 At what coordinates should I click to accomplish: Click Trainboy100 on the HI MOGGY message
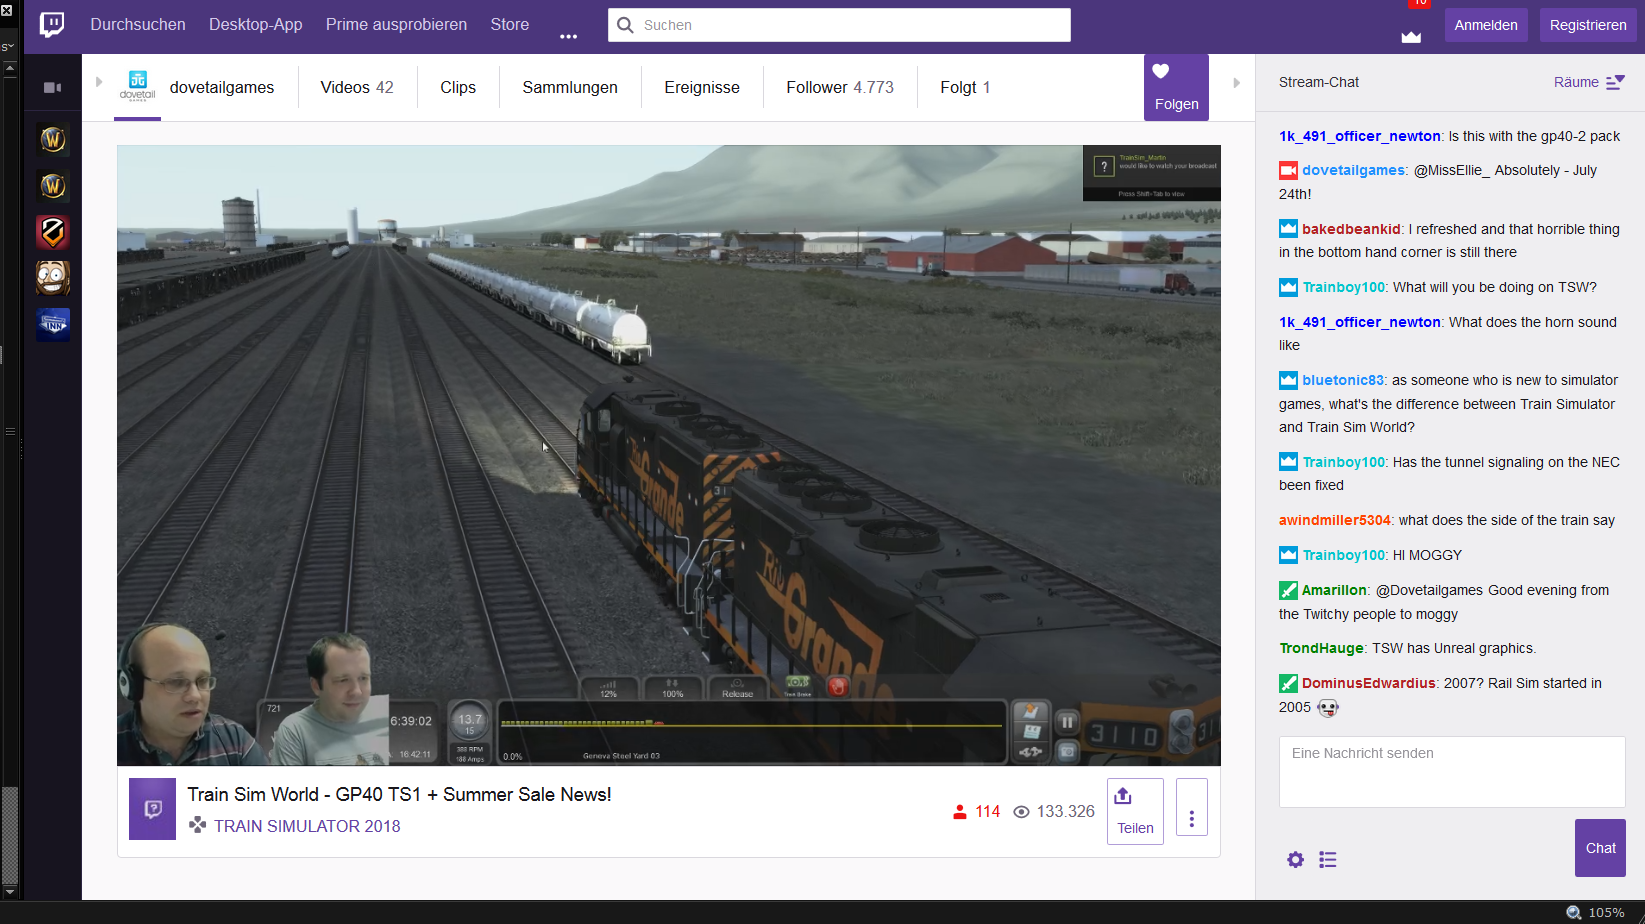click(1344, 555)
